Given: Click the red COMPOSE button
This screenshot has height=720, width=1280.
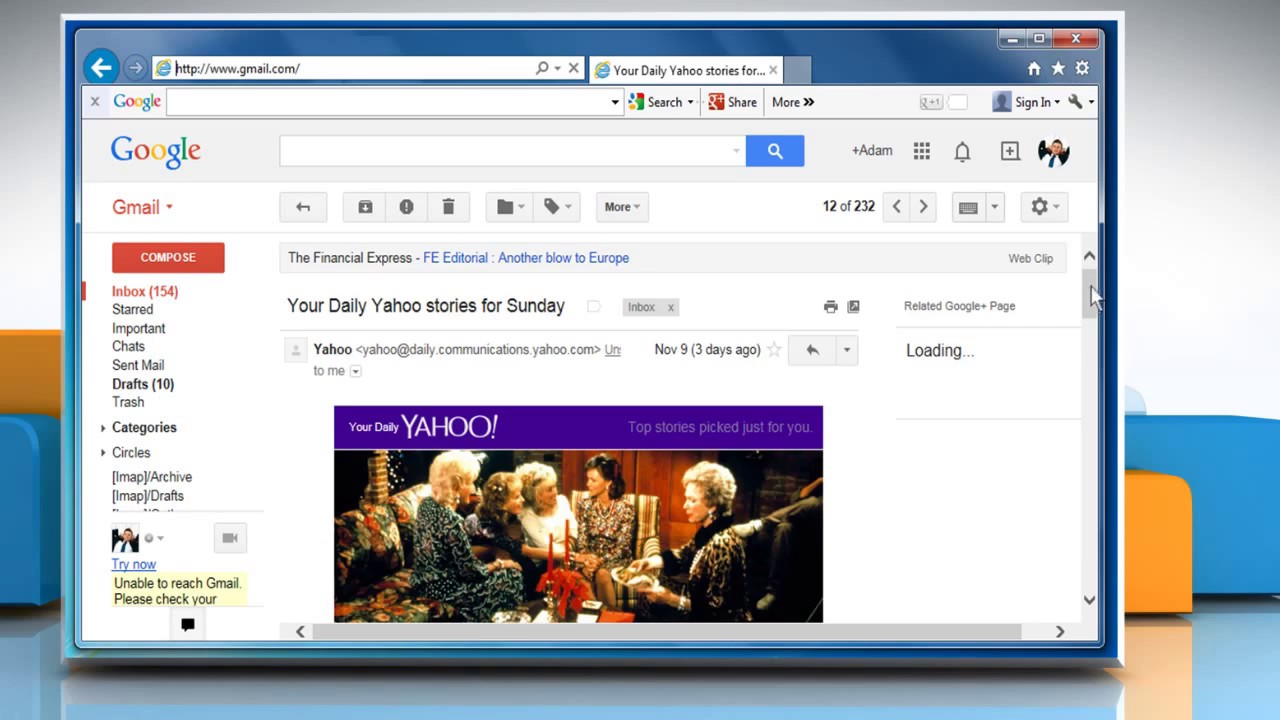Looking at the screenshot, I should click(x=168, y=257).
